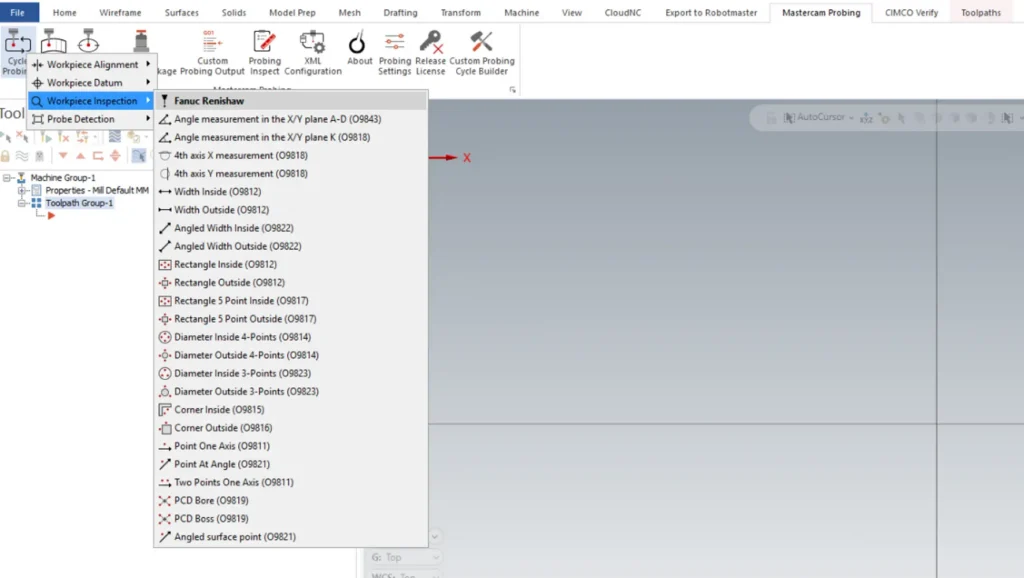Open Probing Settings

coord(394,53)
